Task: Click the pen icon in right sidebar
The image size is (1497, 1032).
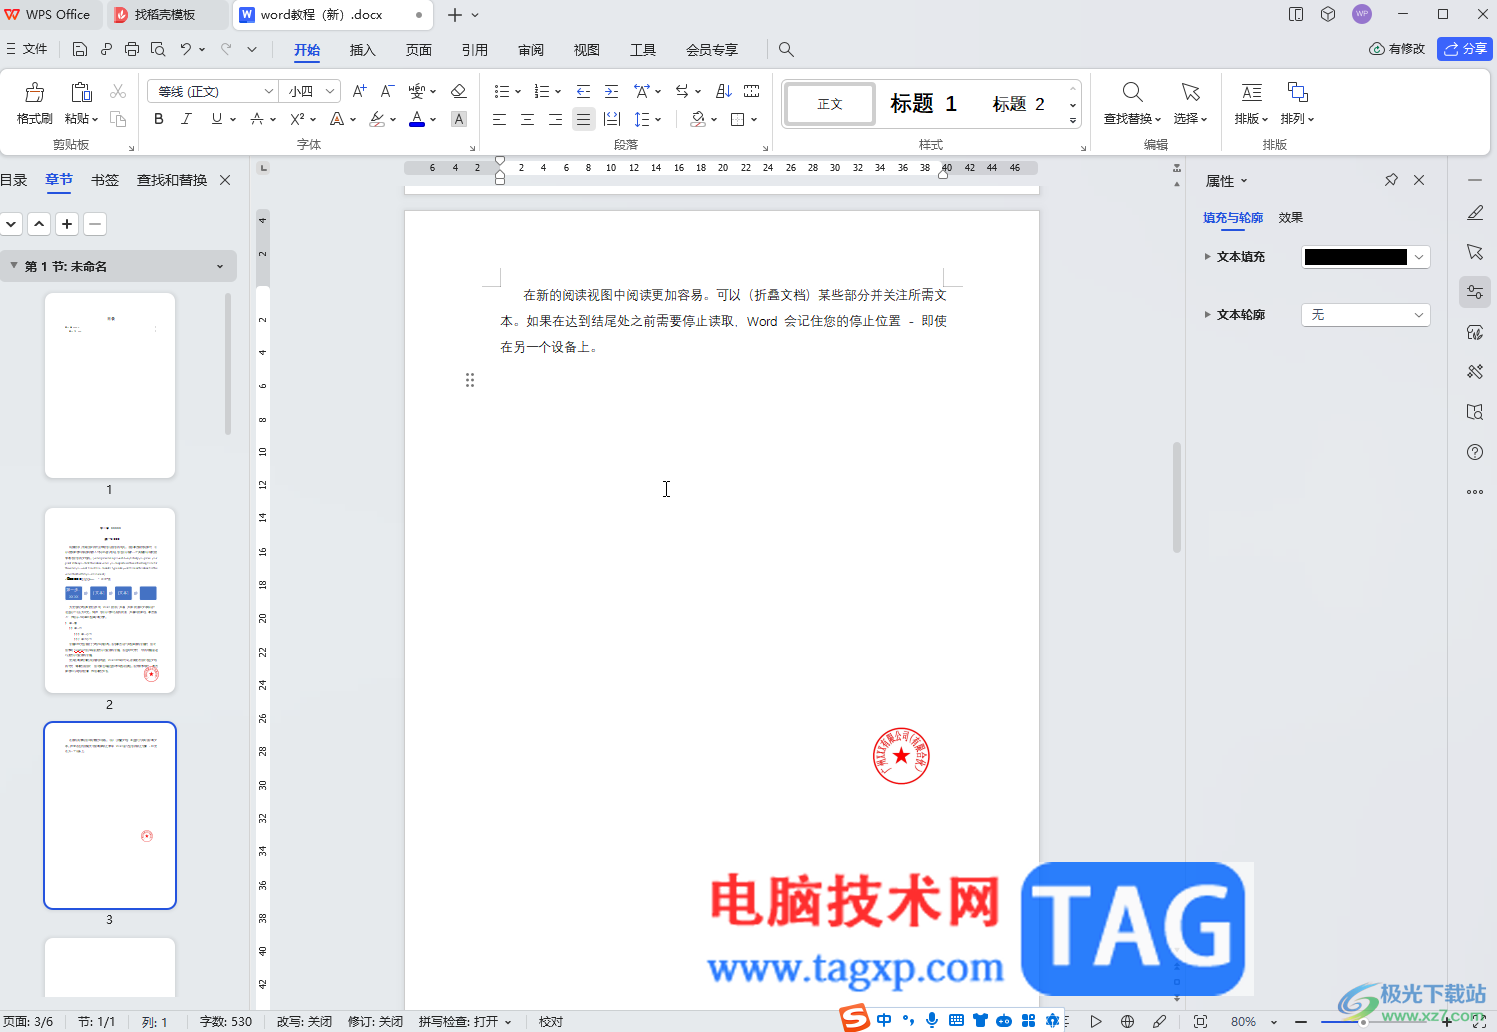Action: point(1475,212)
